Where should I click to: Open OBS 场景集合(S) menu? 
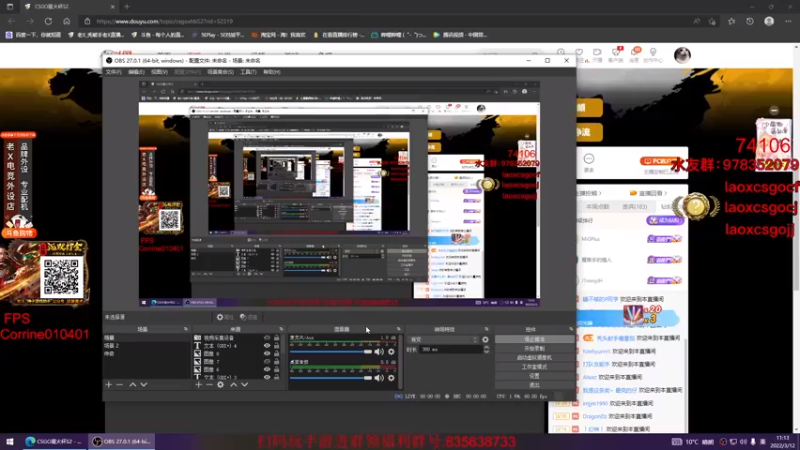(220, 72)
